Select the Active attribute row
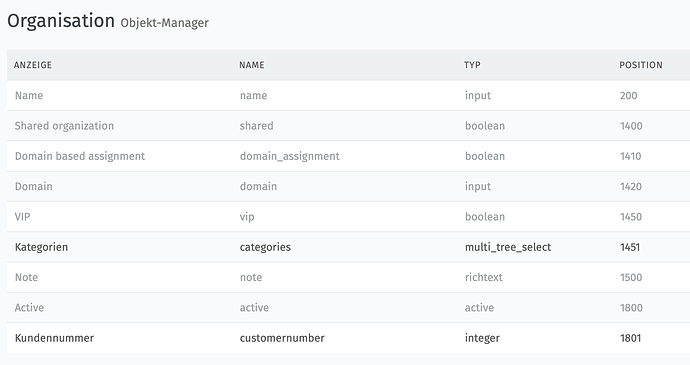The width and height of the screenshot is (690, 365). 349,308
